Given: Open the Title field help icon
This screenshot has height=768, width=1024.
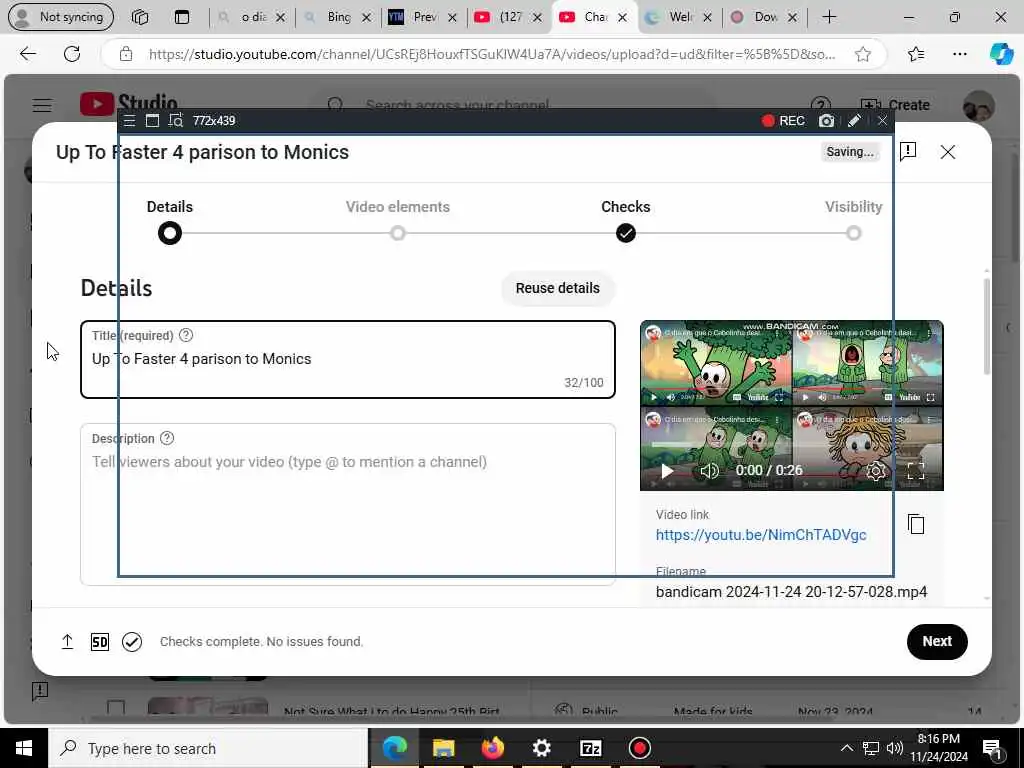Looking at the screenshot, I should (186, 336).
